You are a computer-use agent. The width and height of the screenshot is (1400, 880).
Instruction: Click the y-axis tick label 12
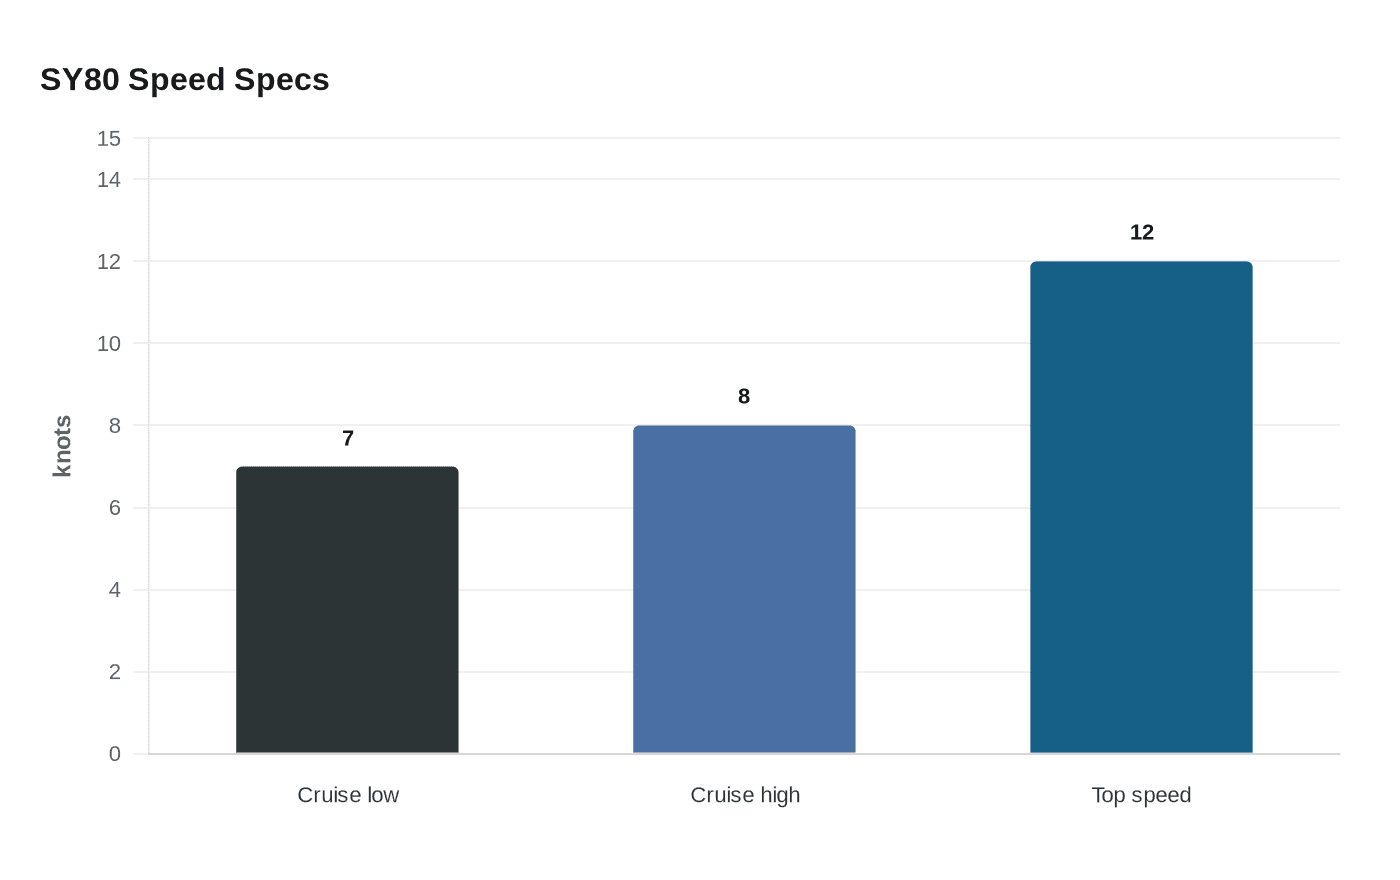pyautogui.click(x=109, y=262)
